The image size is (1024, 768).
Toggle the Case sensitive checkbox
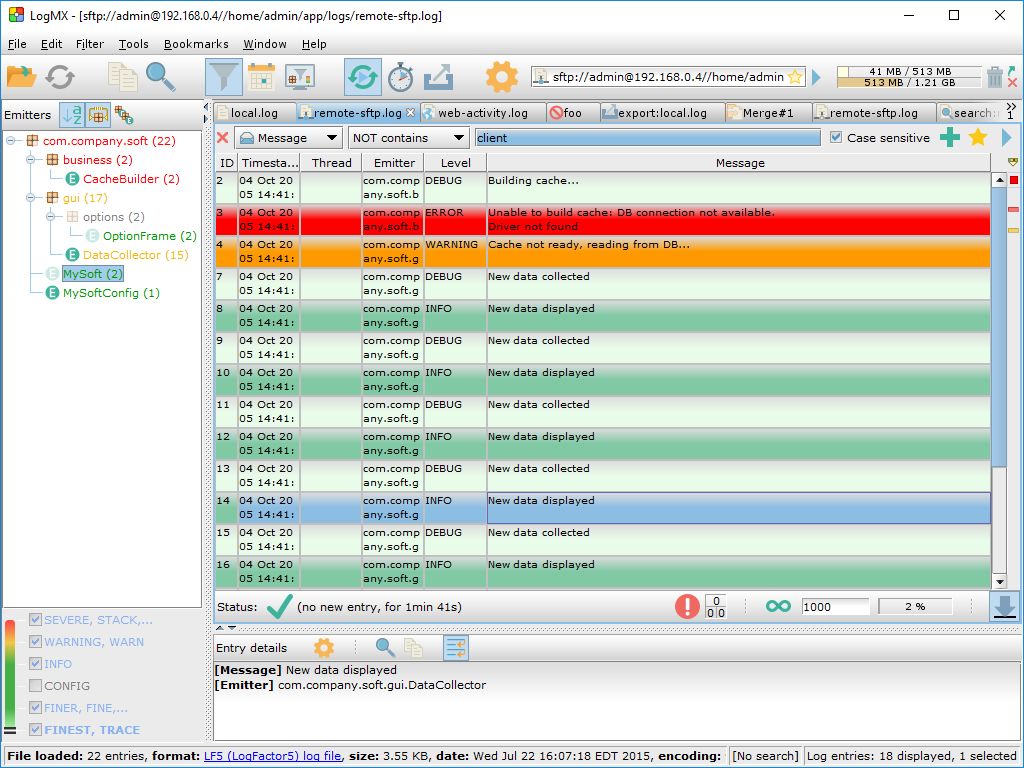[x=836, y=137]
